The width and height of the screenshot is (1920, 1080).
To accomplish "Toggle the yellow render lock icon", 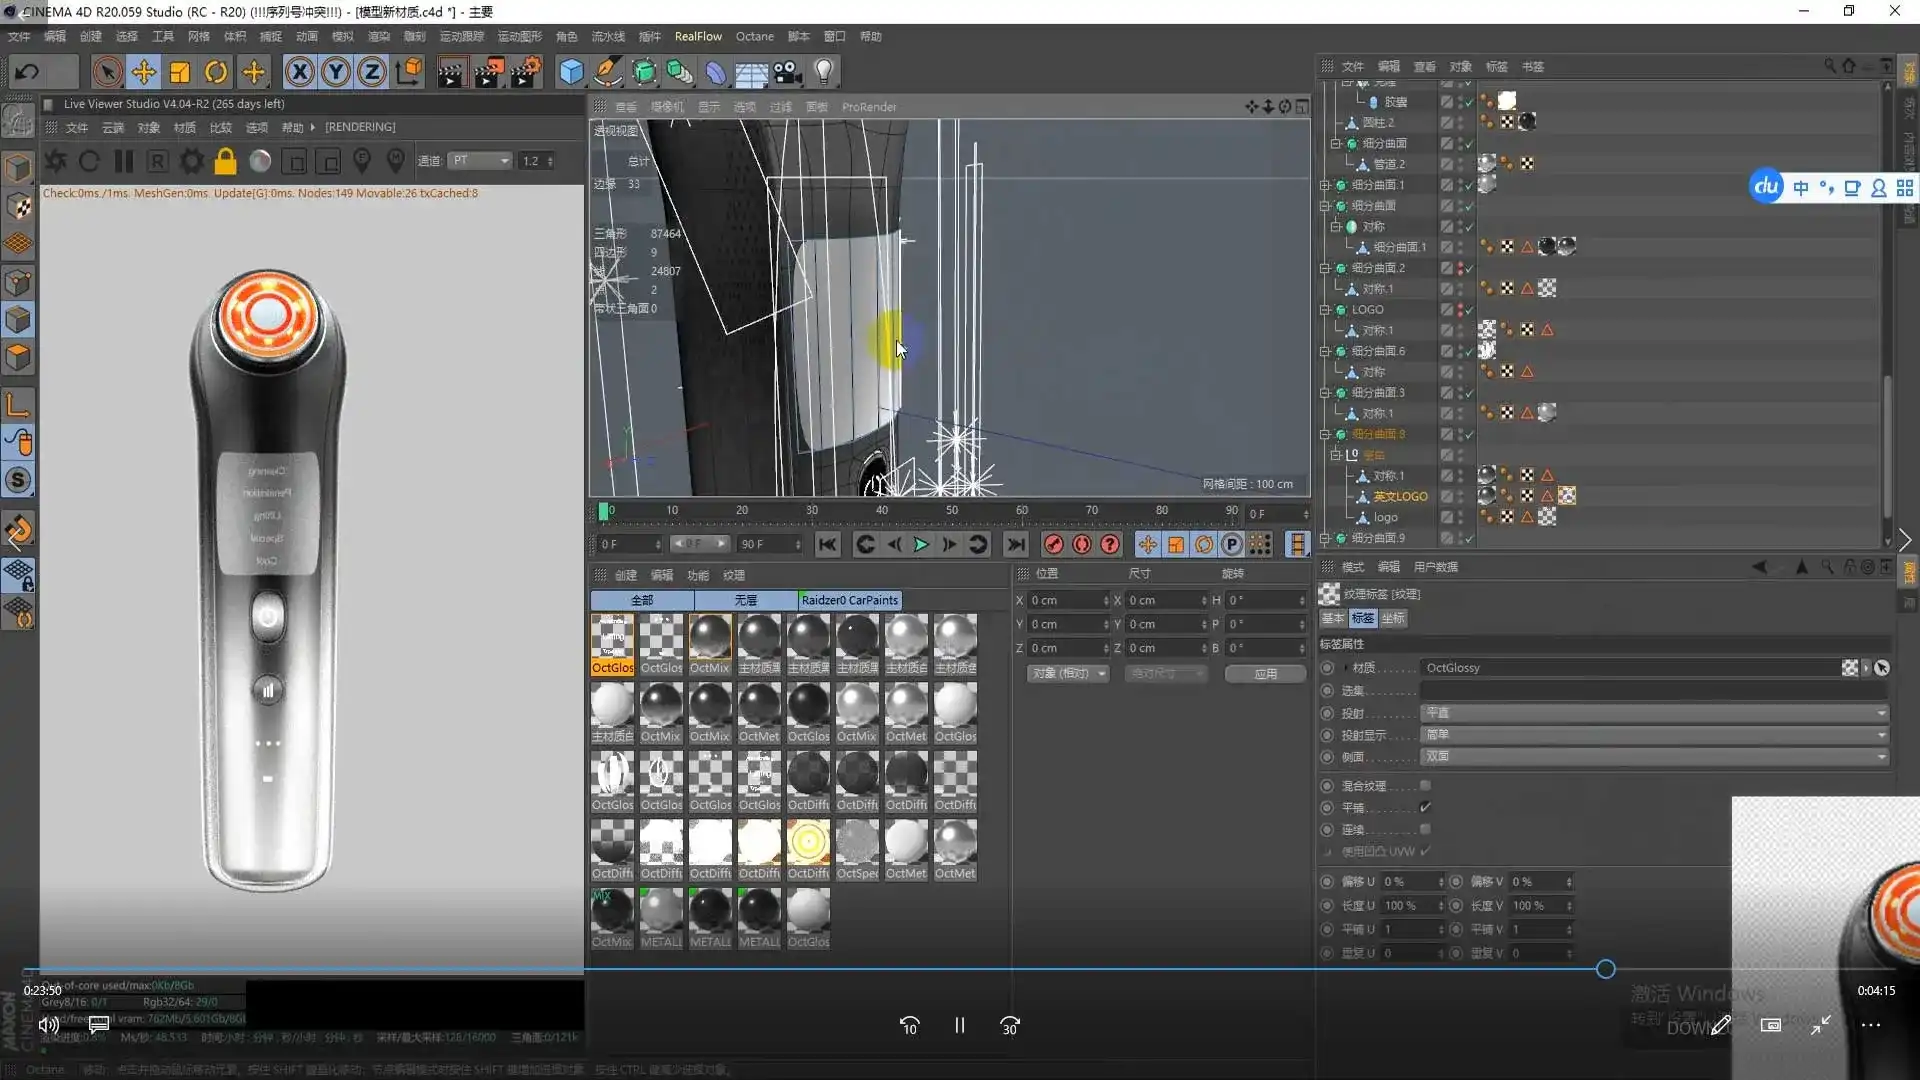I will pos(225,161).
